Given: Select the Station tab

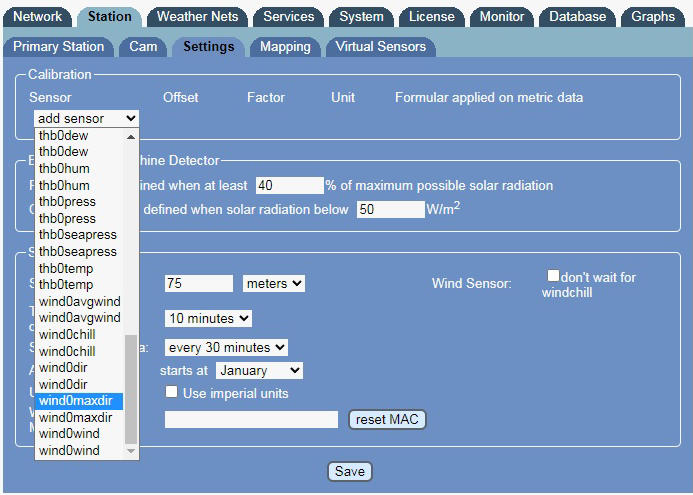Looking at the screenshot, I should pos(110,17).
